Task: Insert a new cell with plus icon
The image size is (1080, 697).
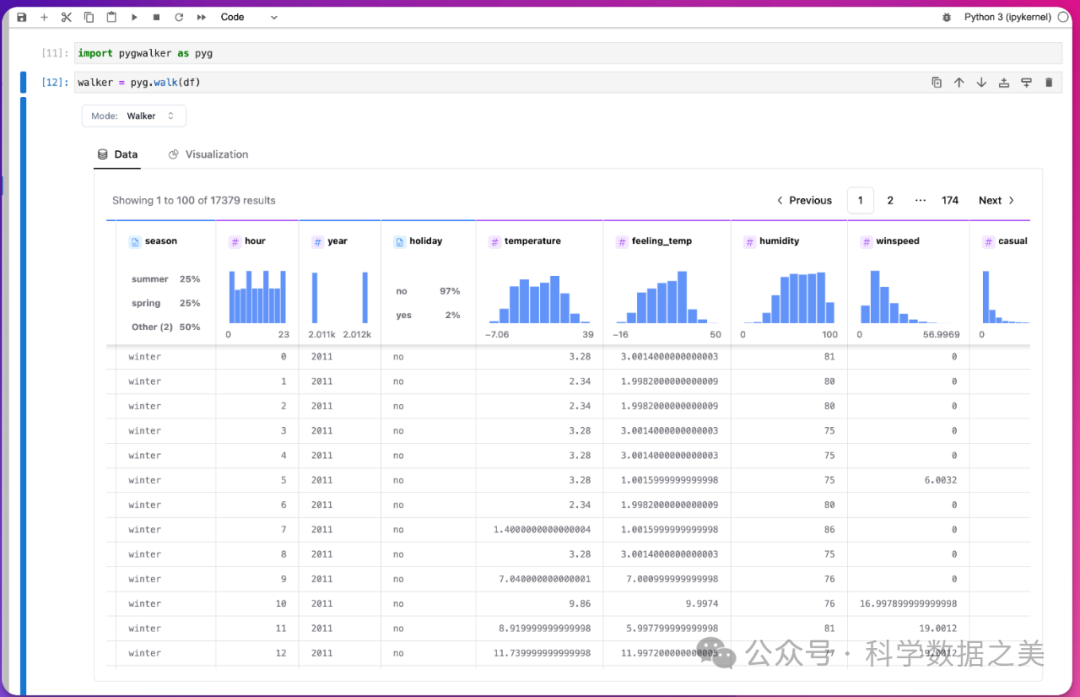Action: coord(44,17)
